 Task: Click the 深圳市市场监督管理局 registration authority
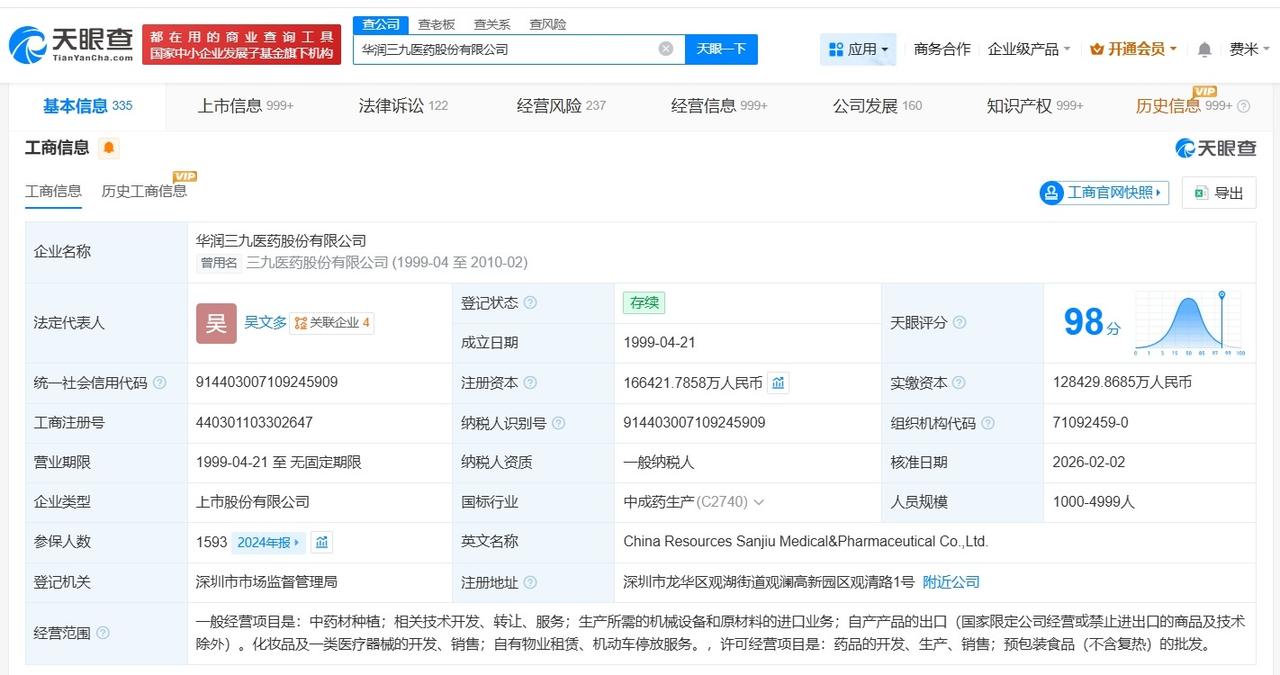pyautogui.click(x=267, y=581)
